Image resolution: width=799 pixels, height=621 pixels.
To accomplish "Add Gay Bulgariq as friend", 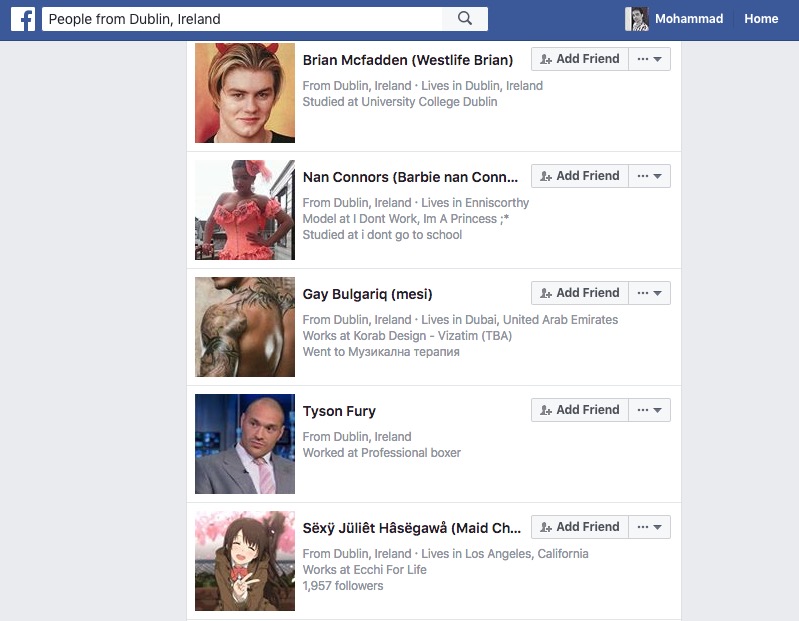I will 579,293.
